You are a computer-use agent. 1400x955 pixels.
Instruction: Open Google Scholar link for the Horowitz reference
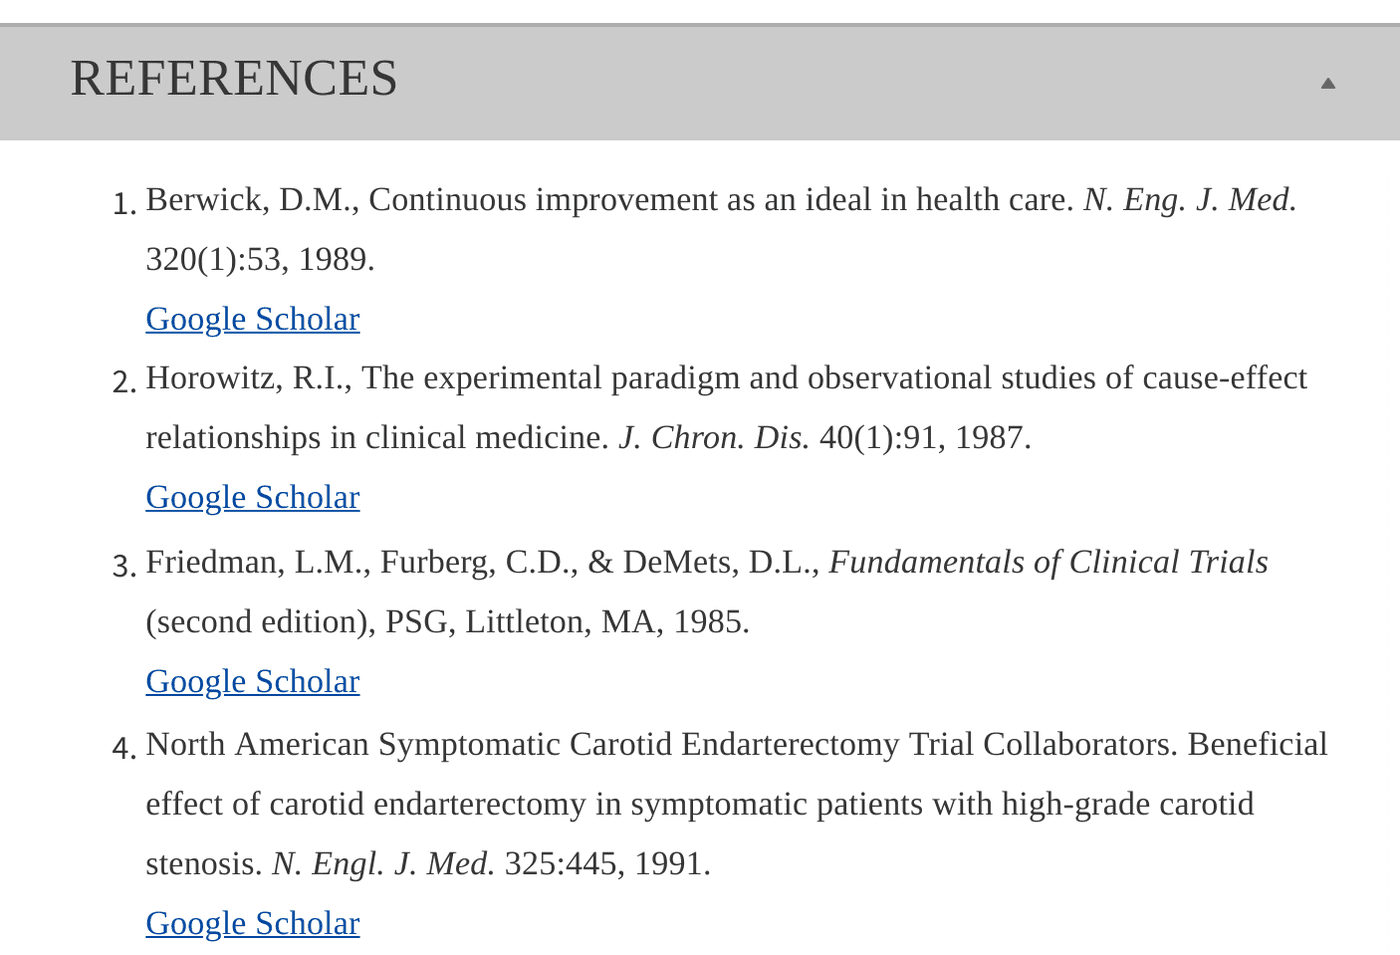click(x=252, y=497)
